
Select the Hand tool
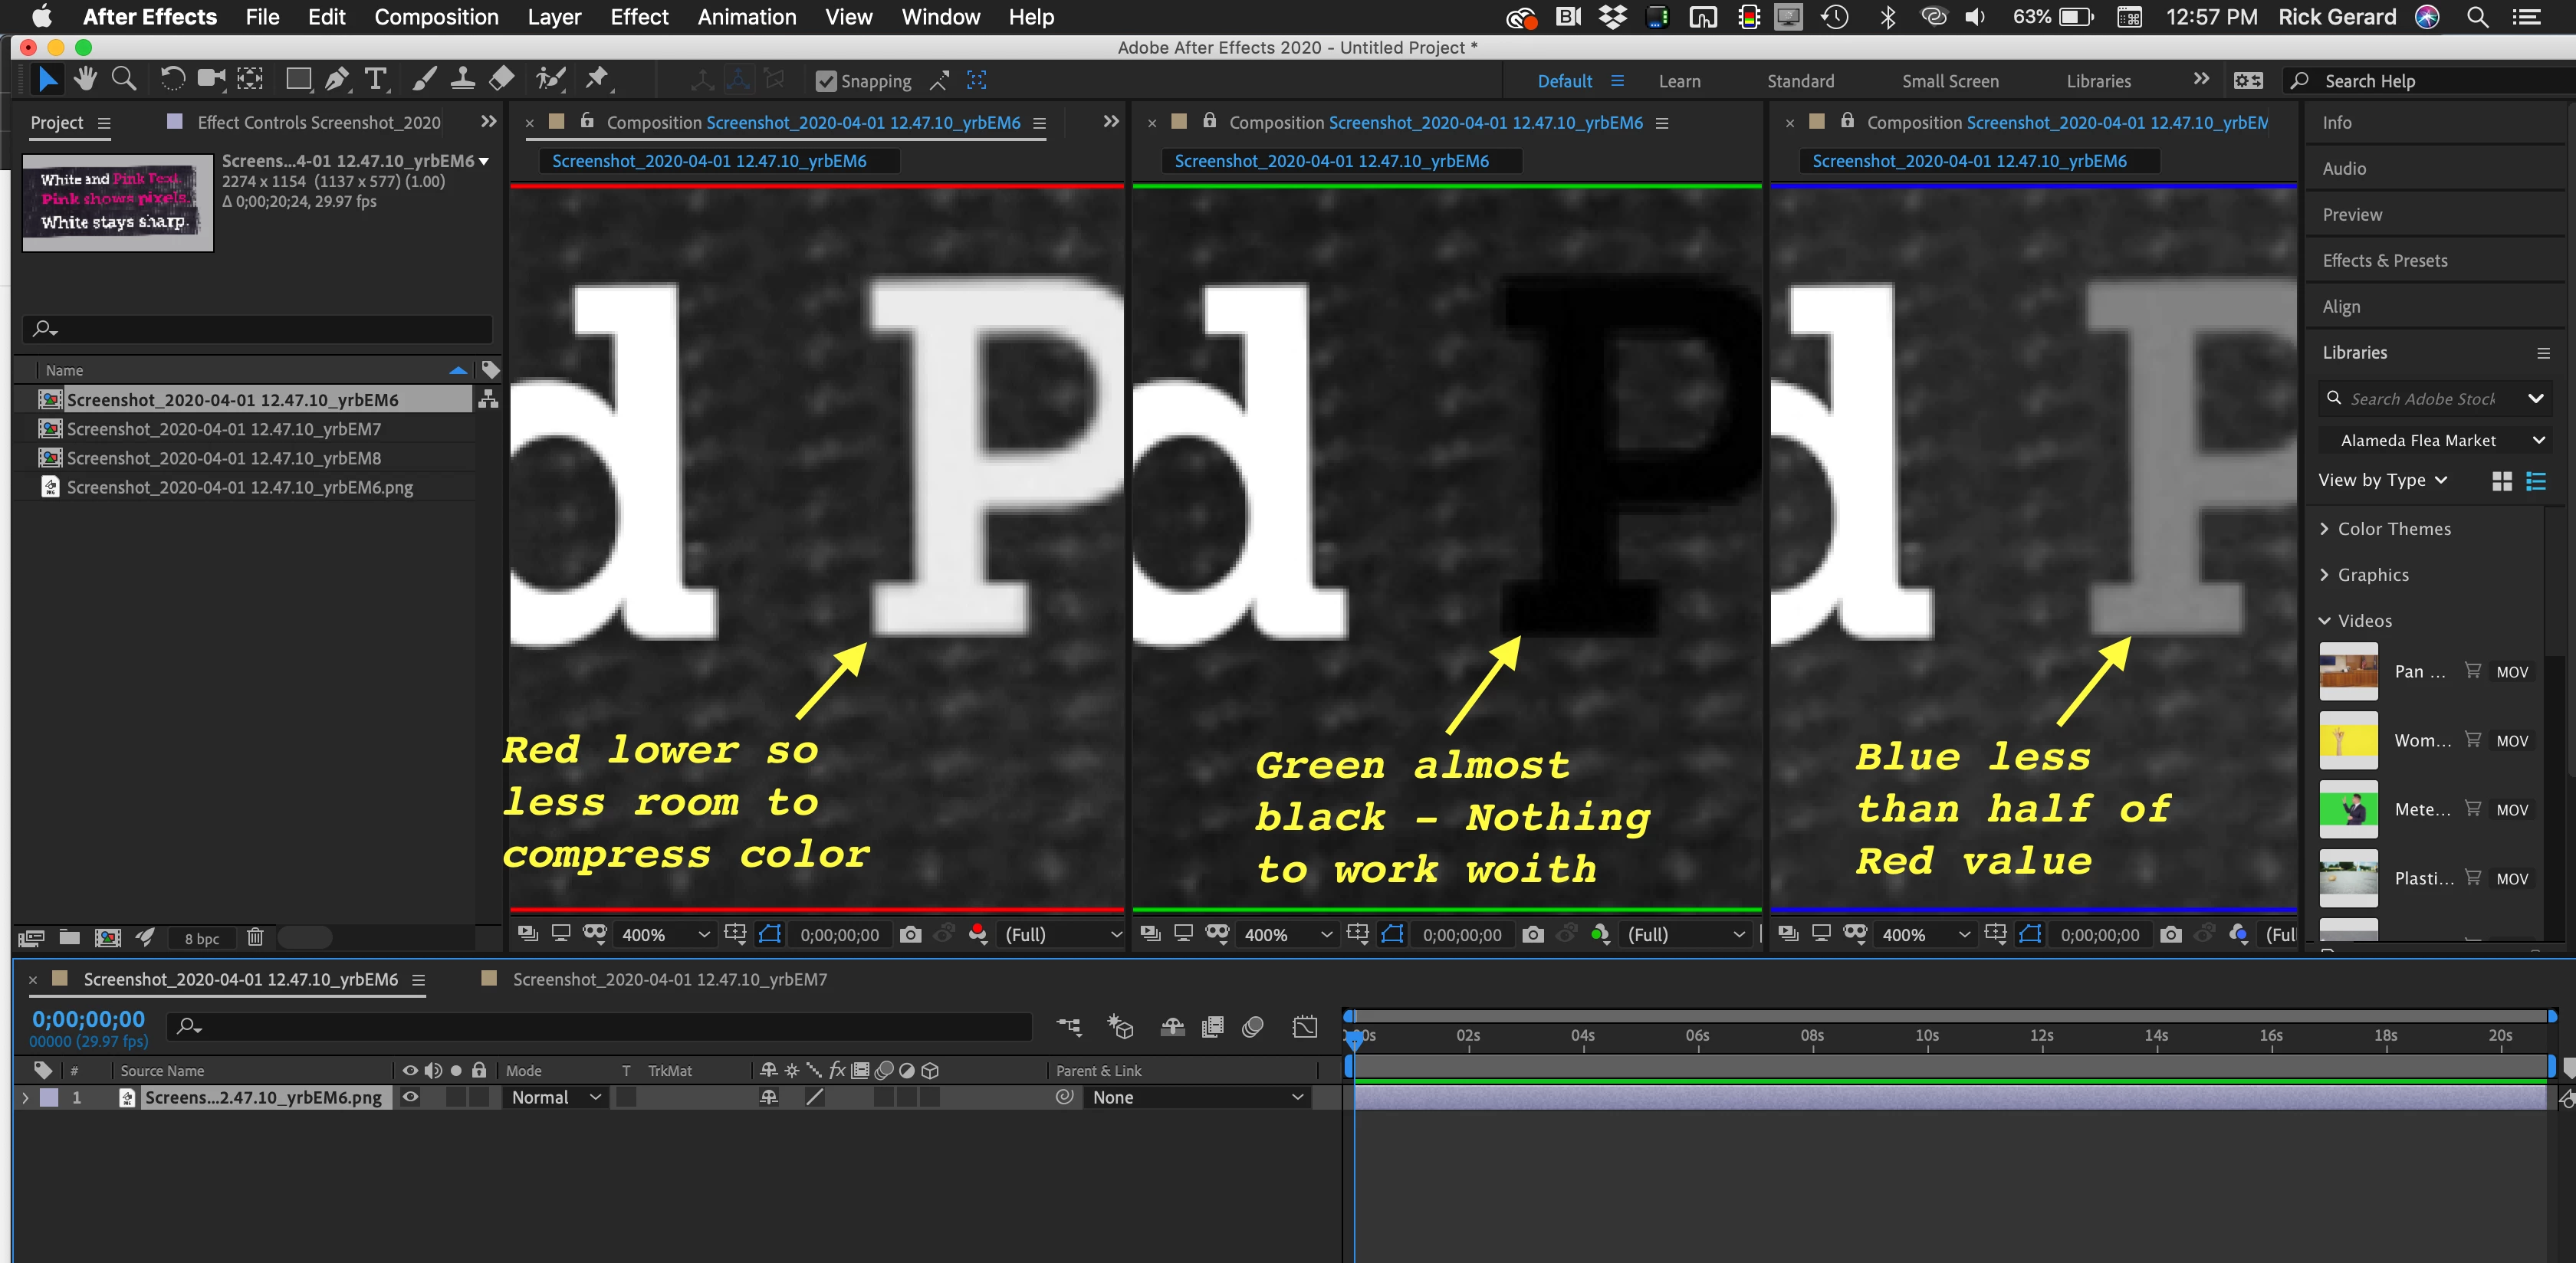pyautogui.click(x=85, y=79)
